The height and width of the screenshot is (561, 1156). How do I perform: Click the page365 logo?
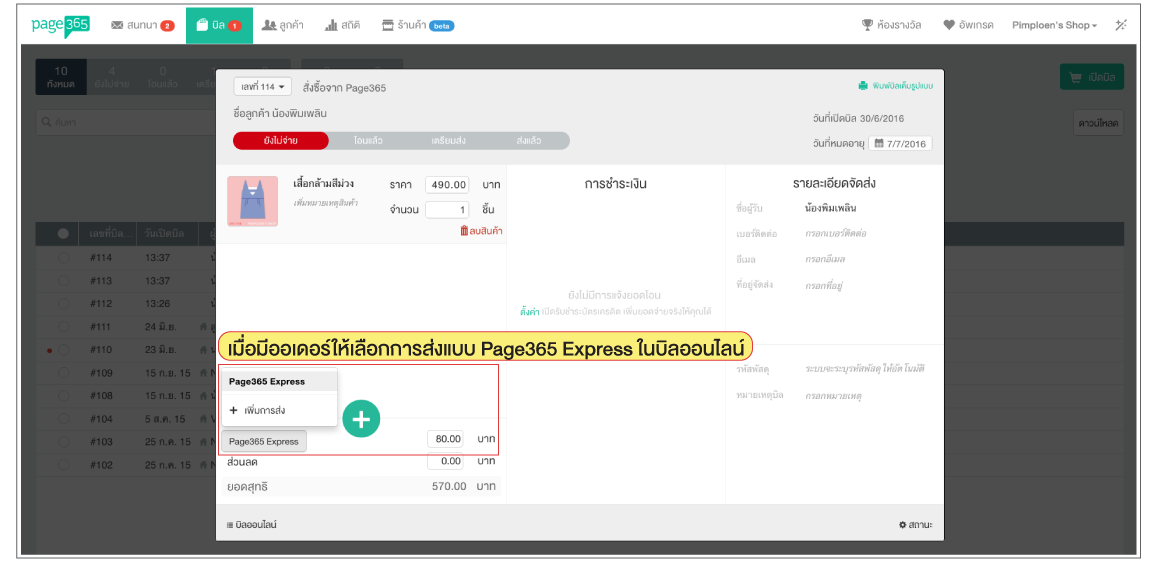60,25
